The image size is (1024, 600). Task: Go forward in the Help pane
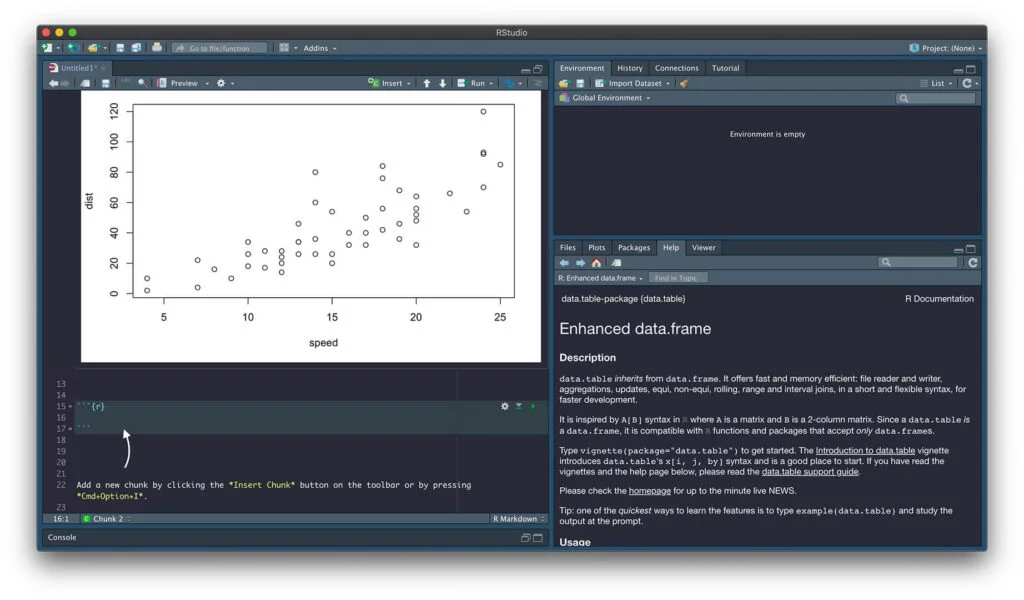click(580, 262)
